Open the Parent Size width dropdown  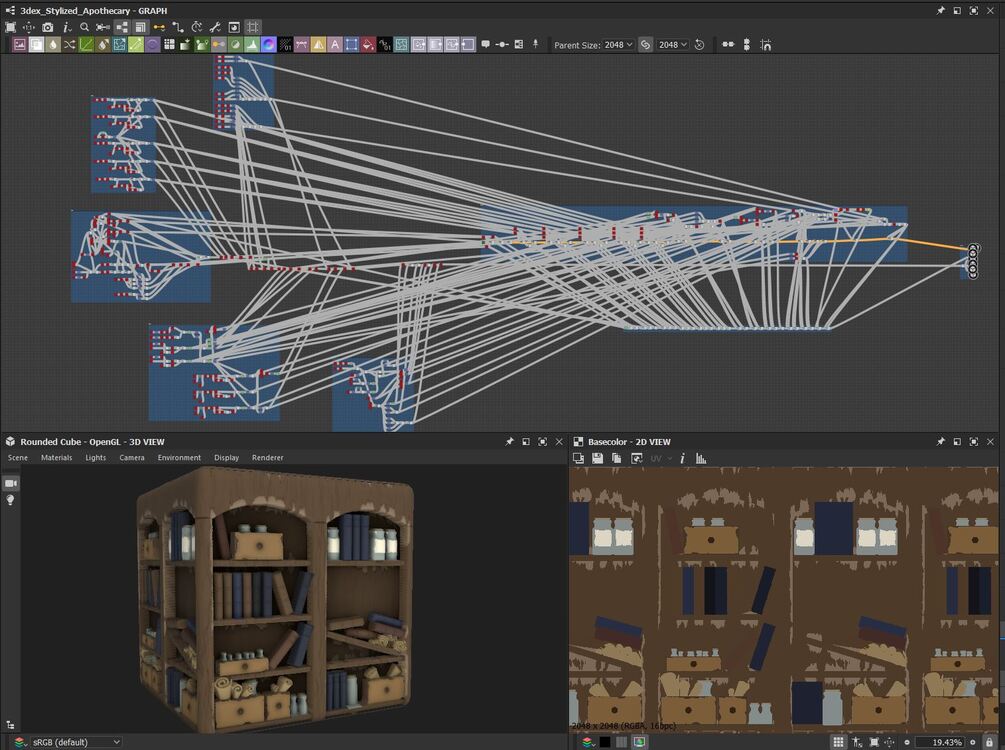click(618, 44)
